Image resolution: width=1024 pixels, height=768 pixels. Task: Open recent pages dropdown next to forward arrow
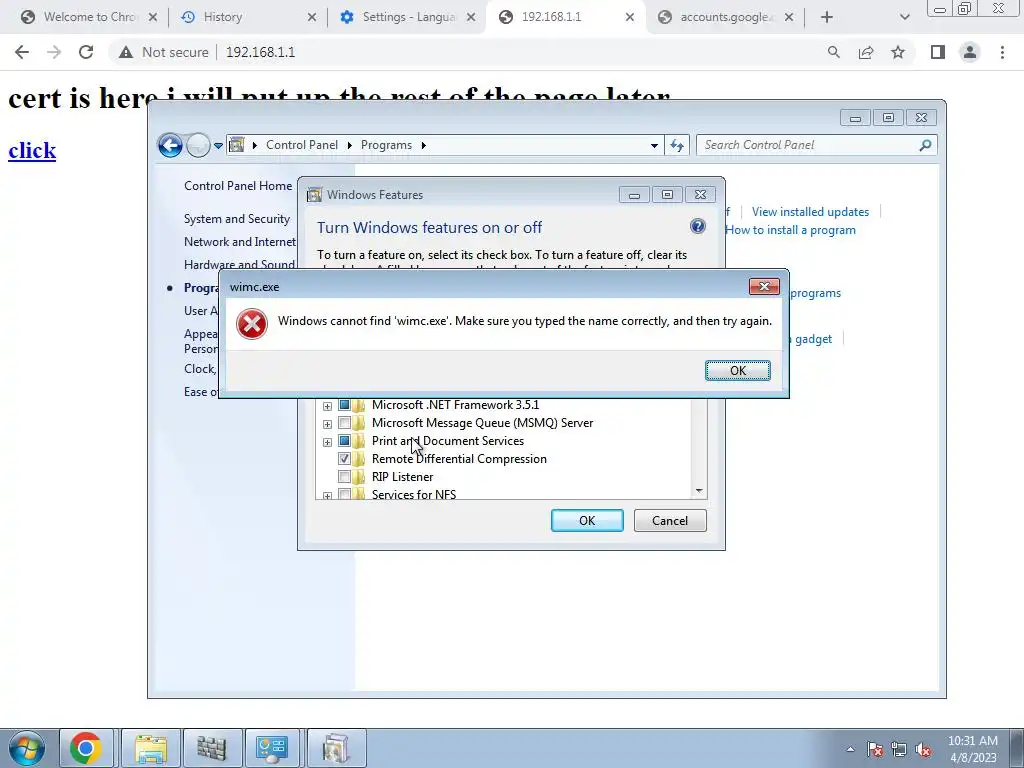coord(218,146)
